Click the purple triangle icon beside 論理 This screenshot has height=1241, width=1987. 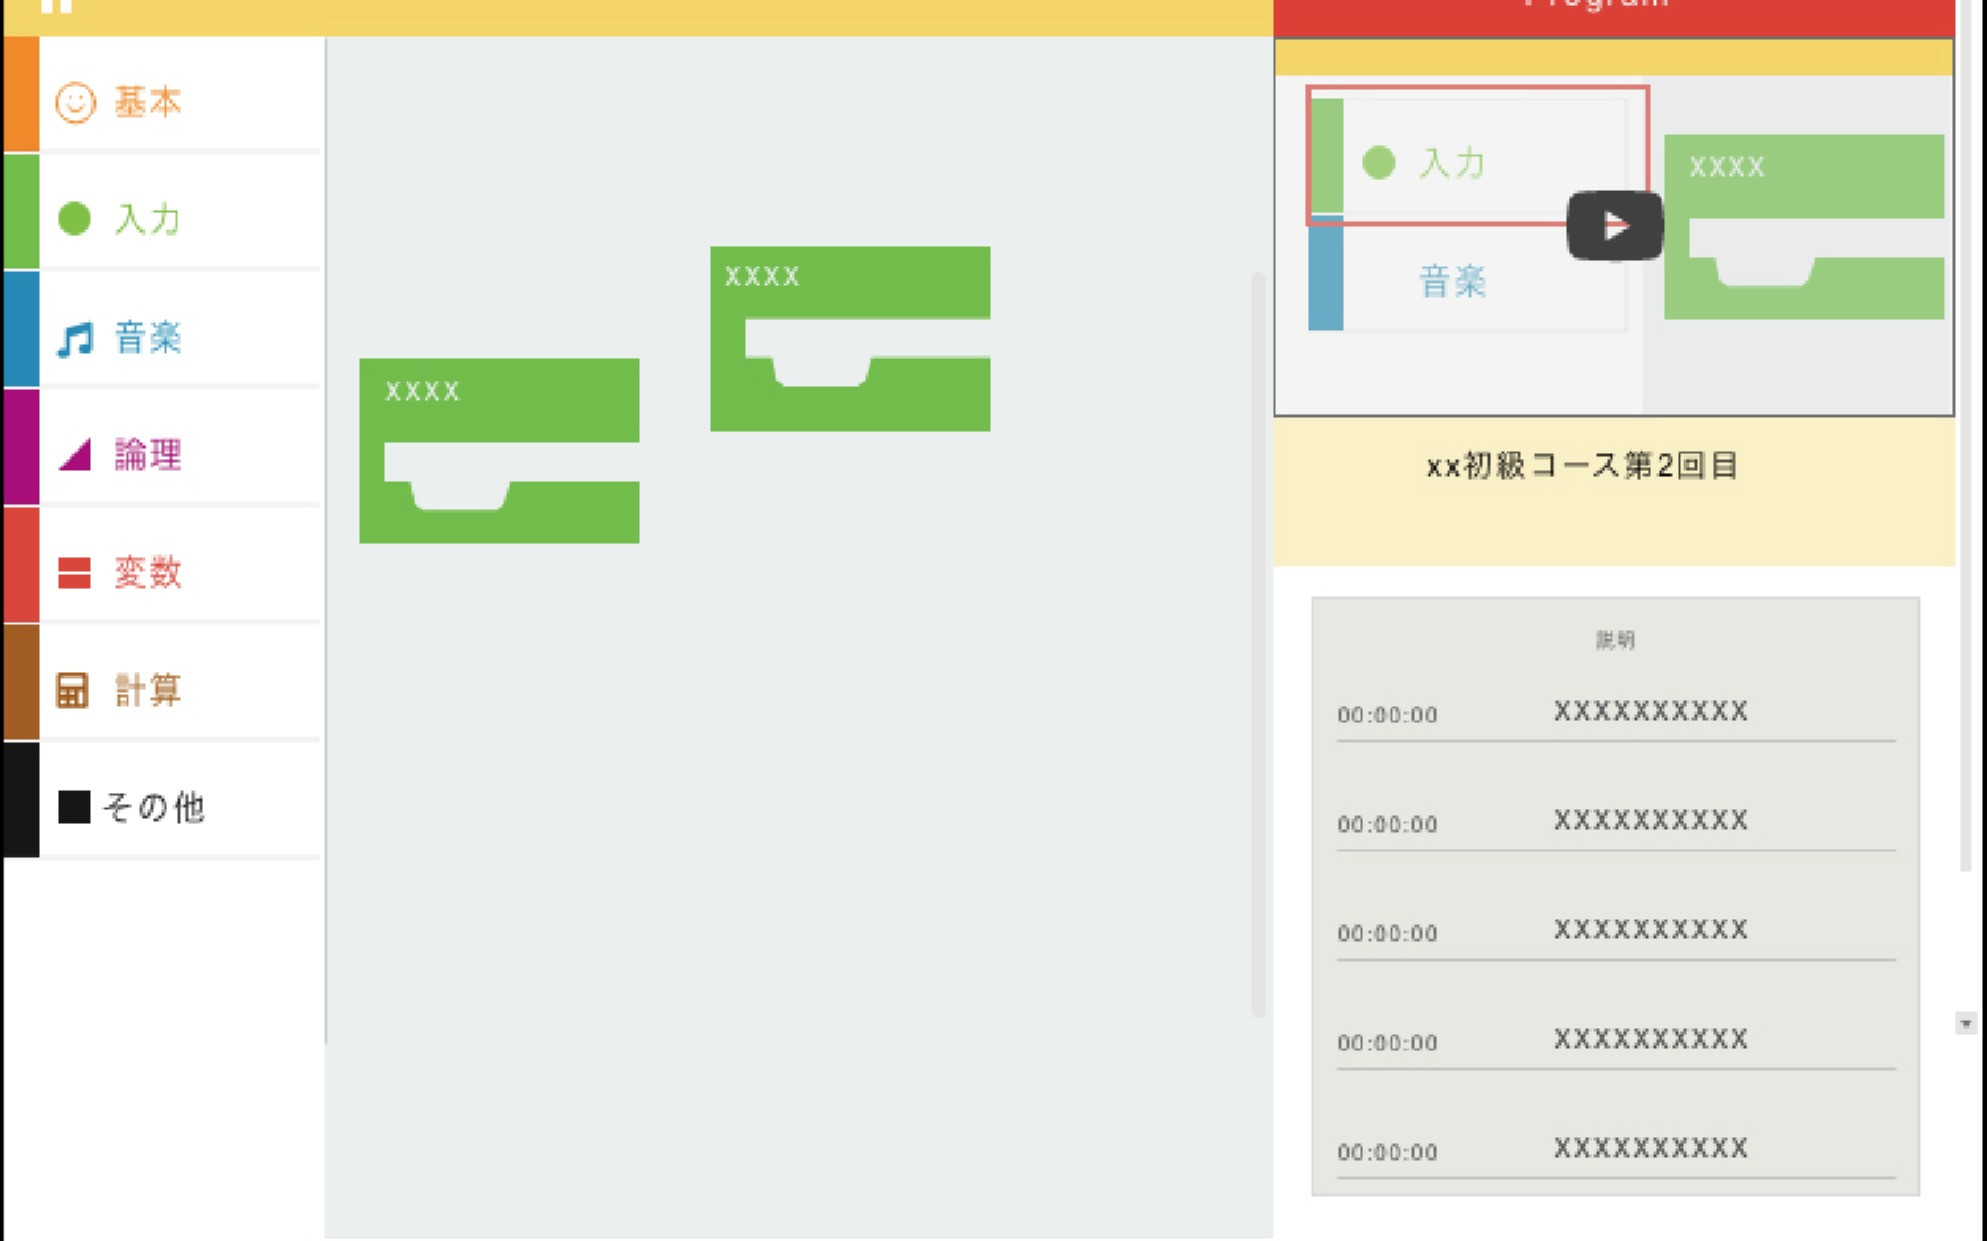(x=75, y=455)
